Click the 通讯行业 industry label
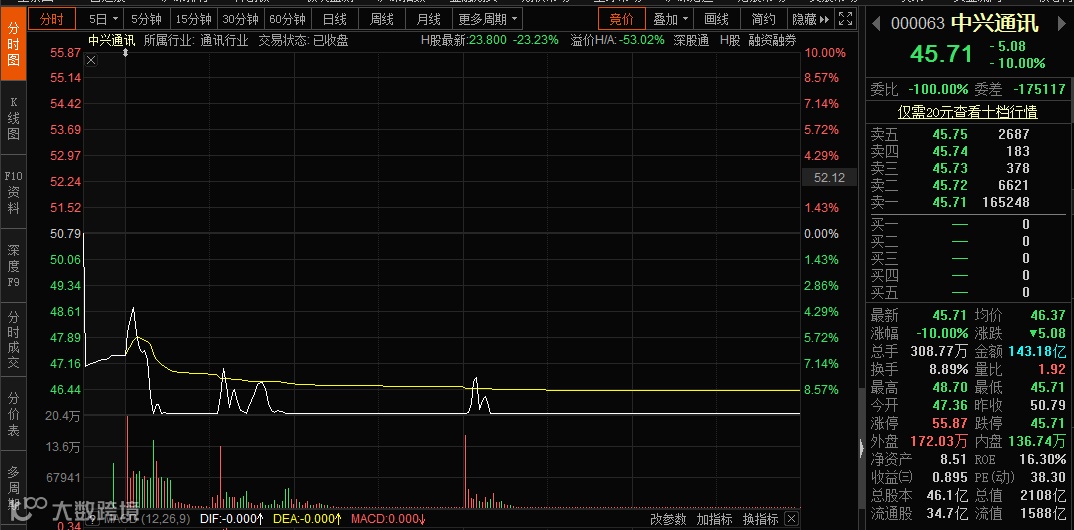This screenshot has width=1074, height=530. coord(225,40)
